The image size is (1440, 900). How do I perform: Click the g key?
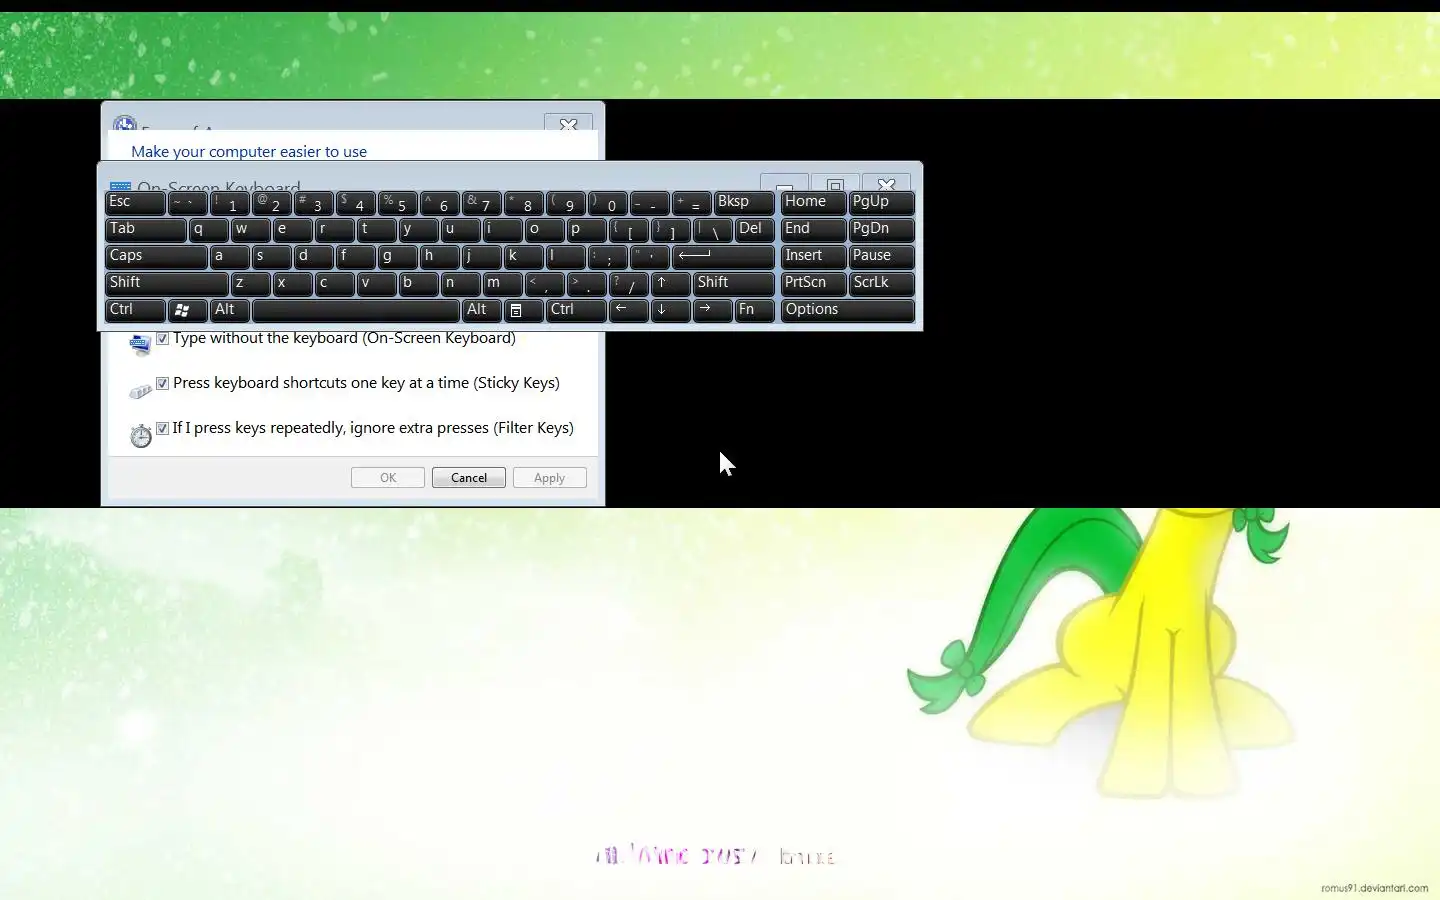398,257
